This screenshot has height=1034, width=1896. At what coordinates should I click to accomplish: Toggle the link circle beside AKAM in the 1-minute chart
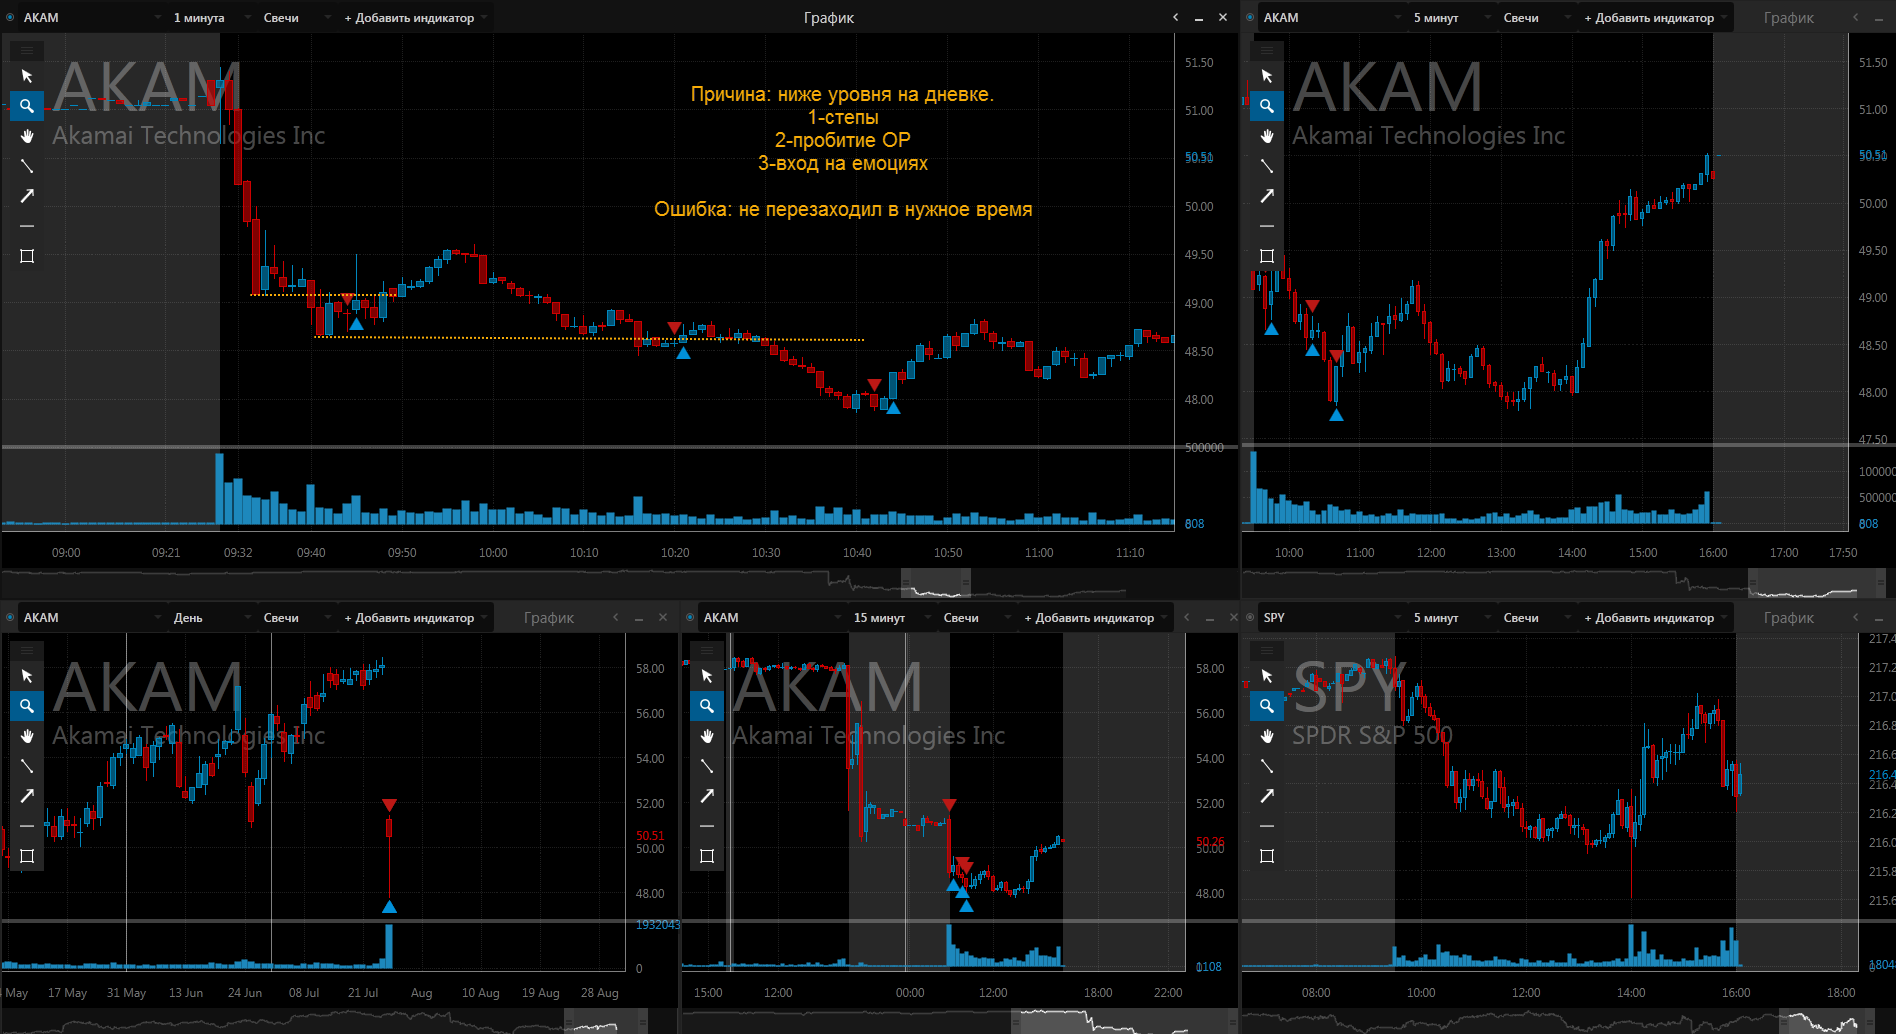[10, 18]
